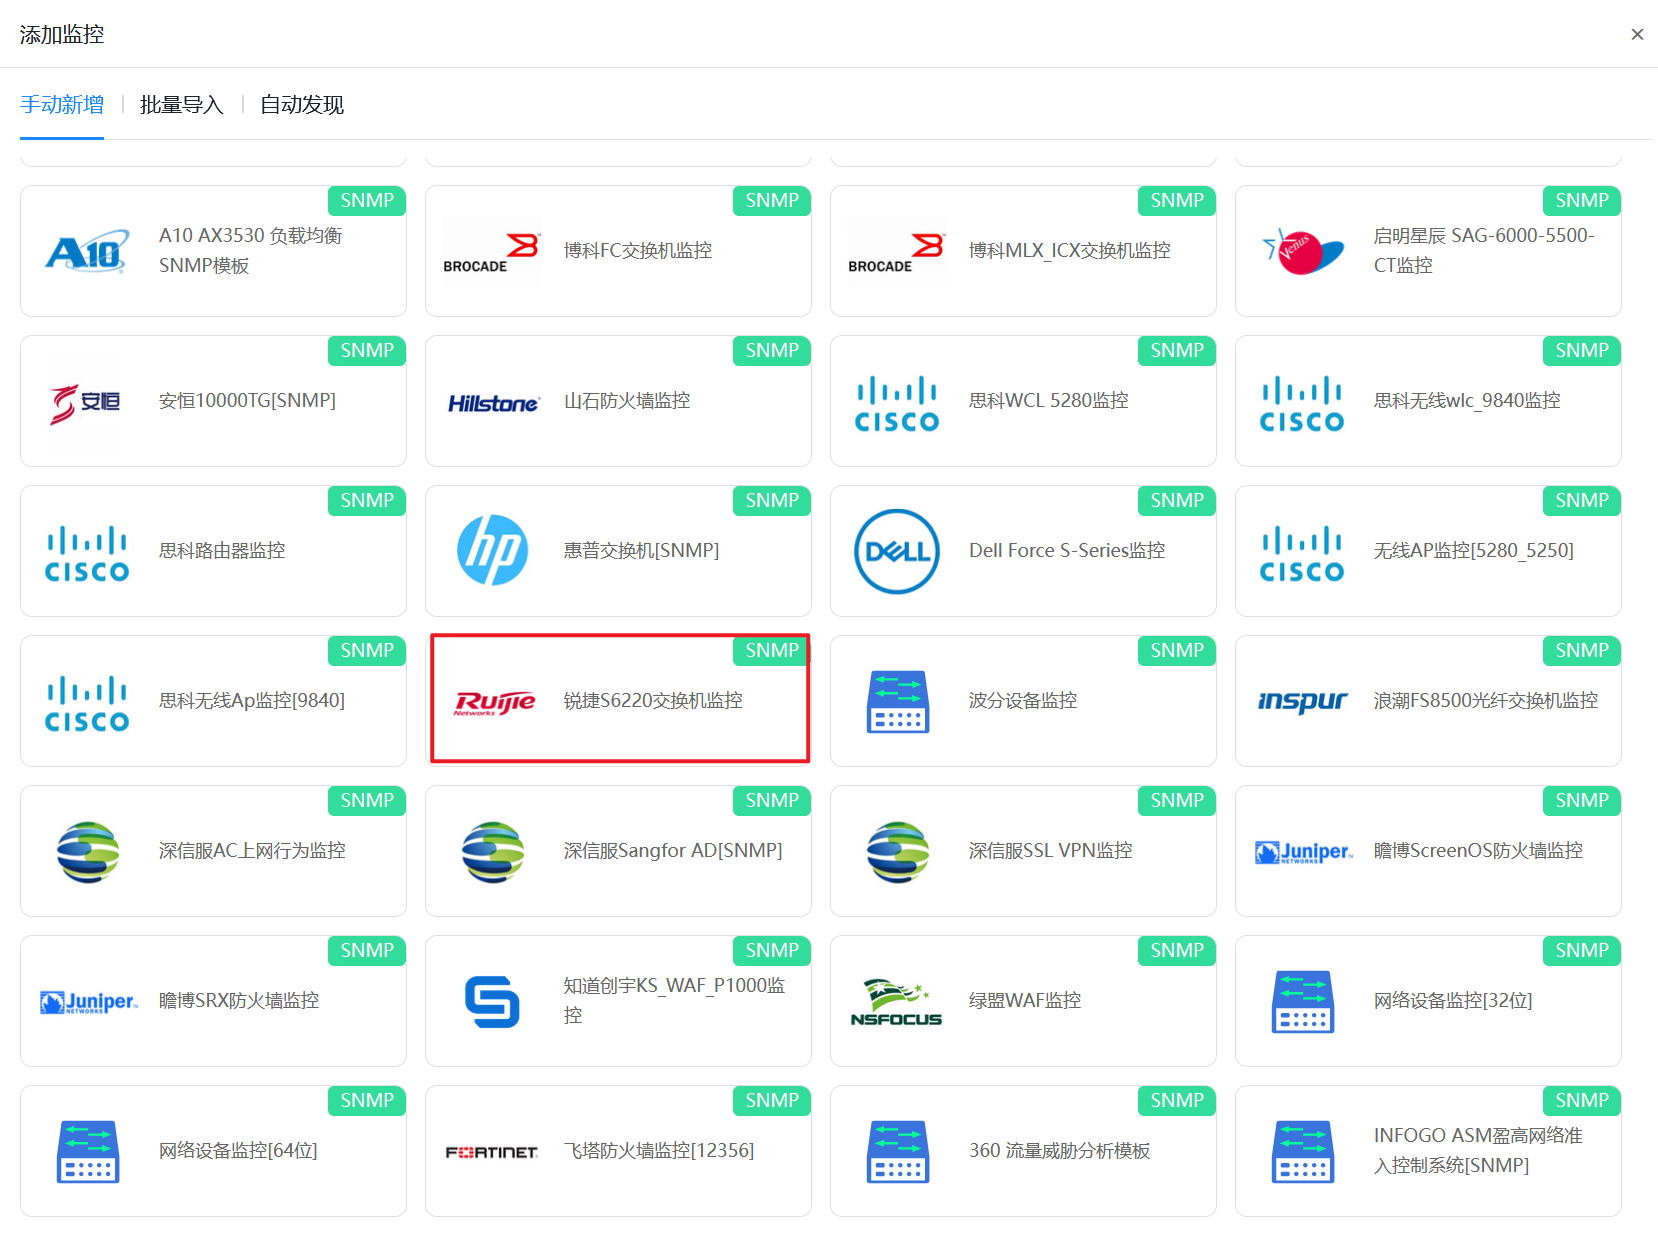Select 无线AP监控[5280_5250] template

click(x=1428, y=551)
